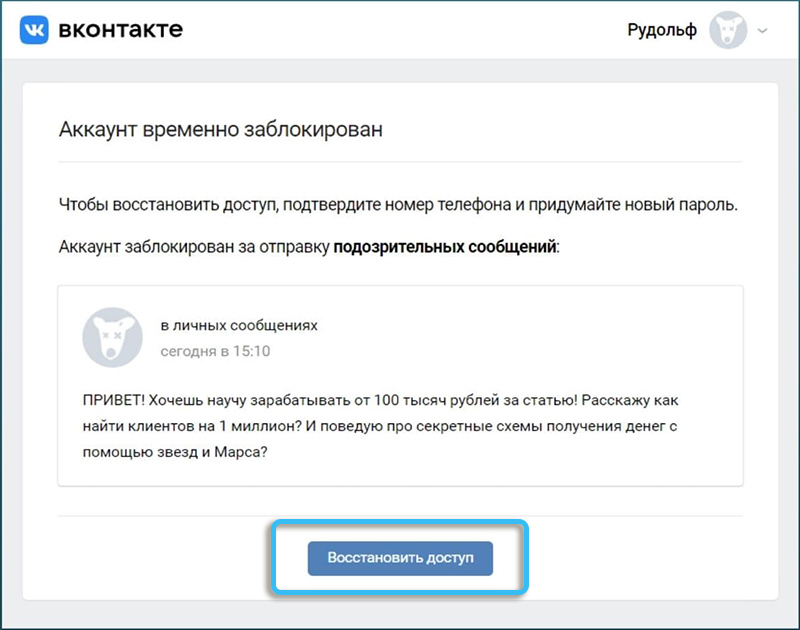Open Рудольф's profile avatar in header
Image resolution: width=800 pixels, height=630 pixels.
[728, 30]
